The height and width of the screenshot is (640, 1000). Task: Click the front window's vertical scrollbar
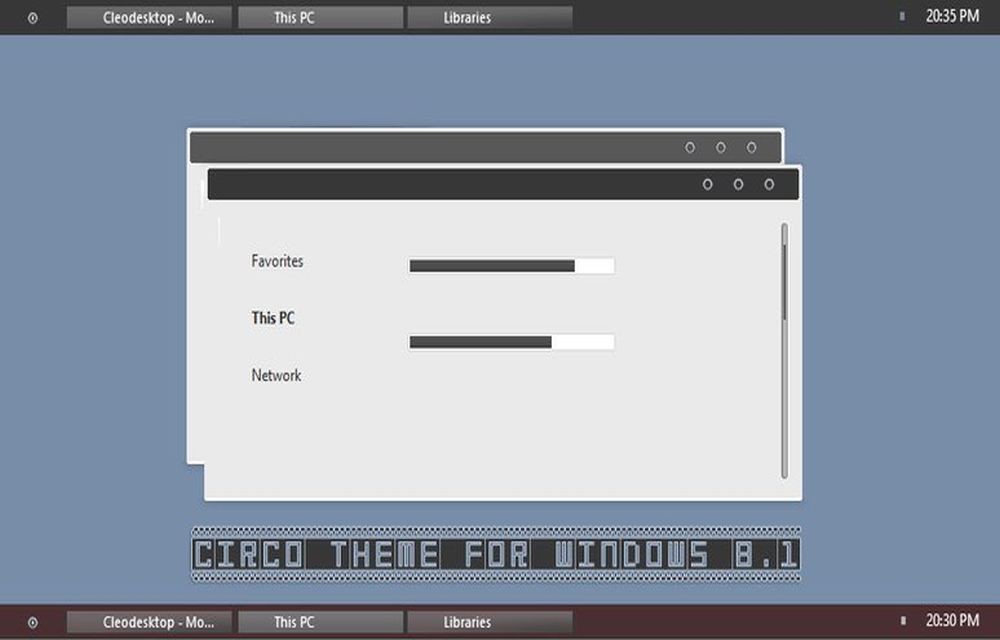coord(784,351)
